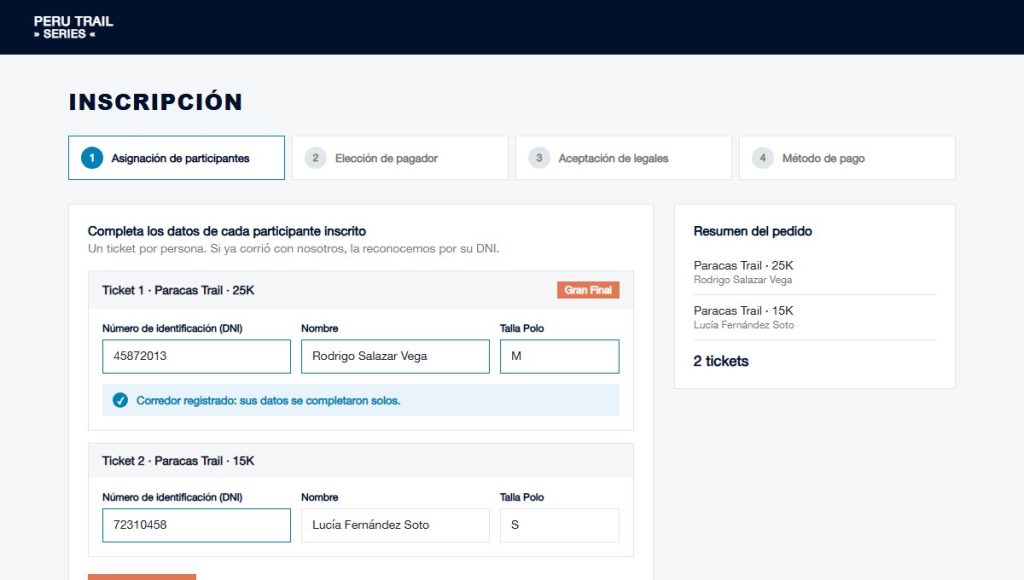Click Paracas Trail · 25K in order summary
The height and width of the screenshot is (580, 1024).
point(743,265)
